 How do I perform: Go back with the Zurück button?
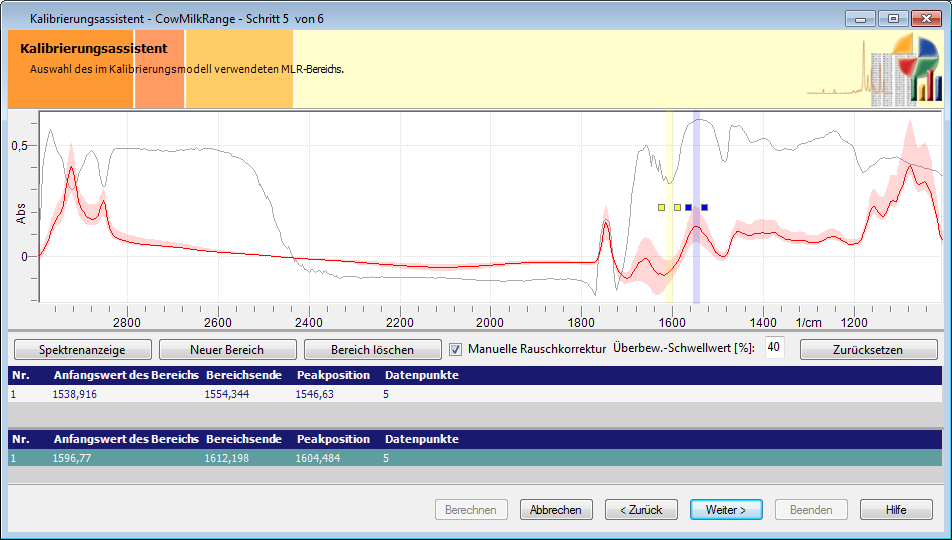coord(641,510)
